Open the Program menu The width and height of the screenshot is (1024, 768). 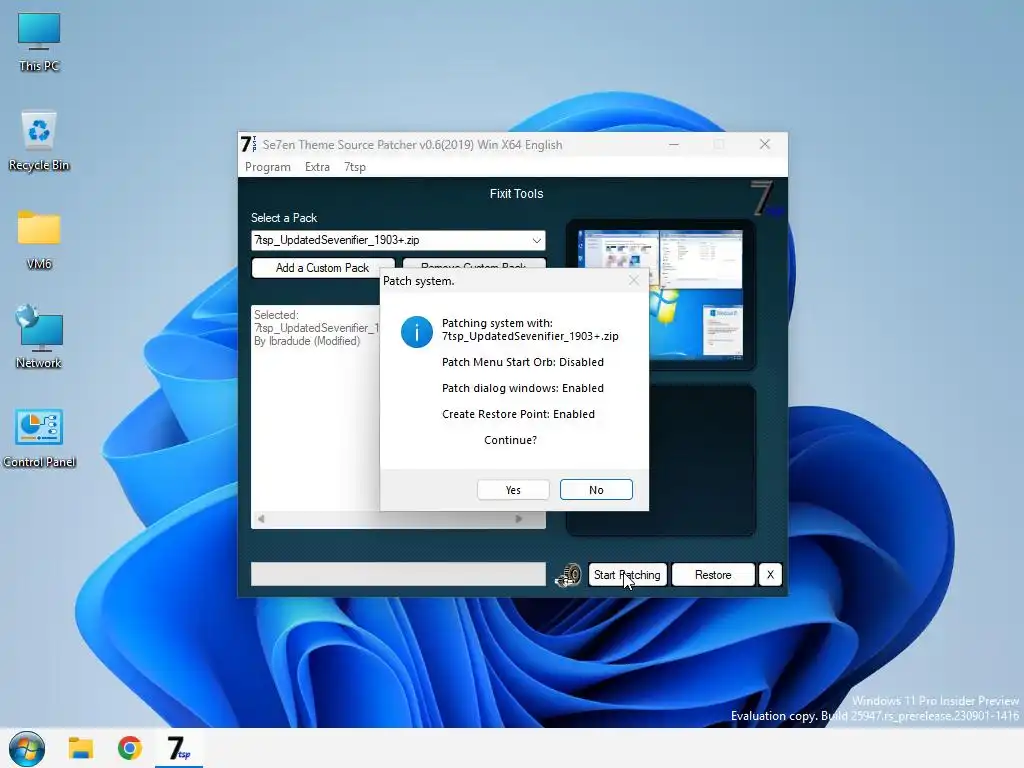click(x=268, y=167)
